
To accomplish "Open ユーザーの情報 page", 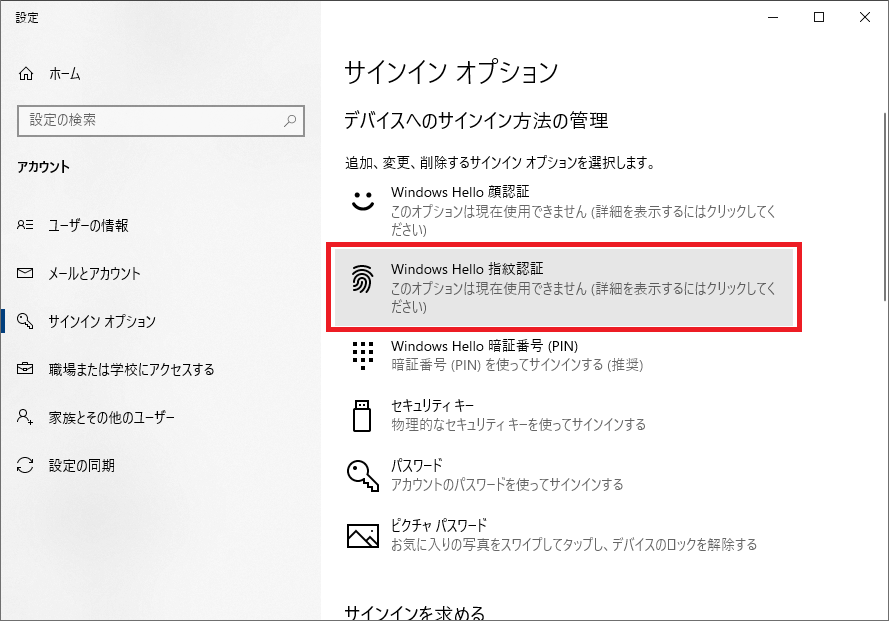I will [x=88, y=226].
